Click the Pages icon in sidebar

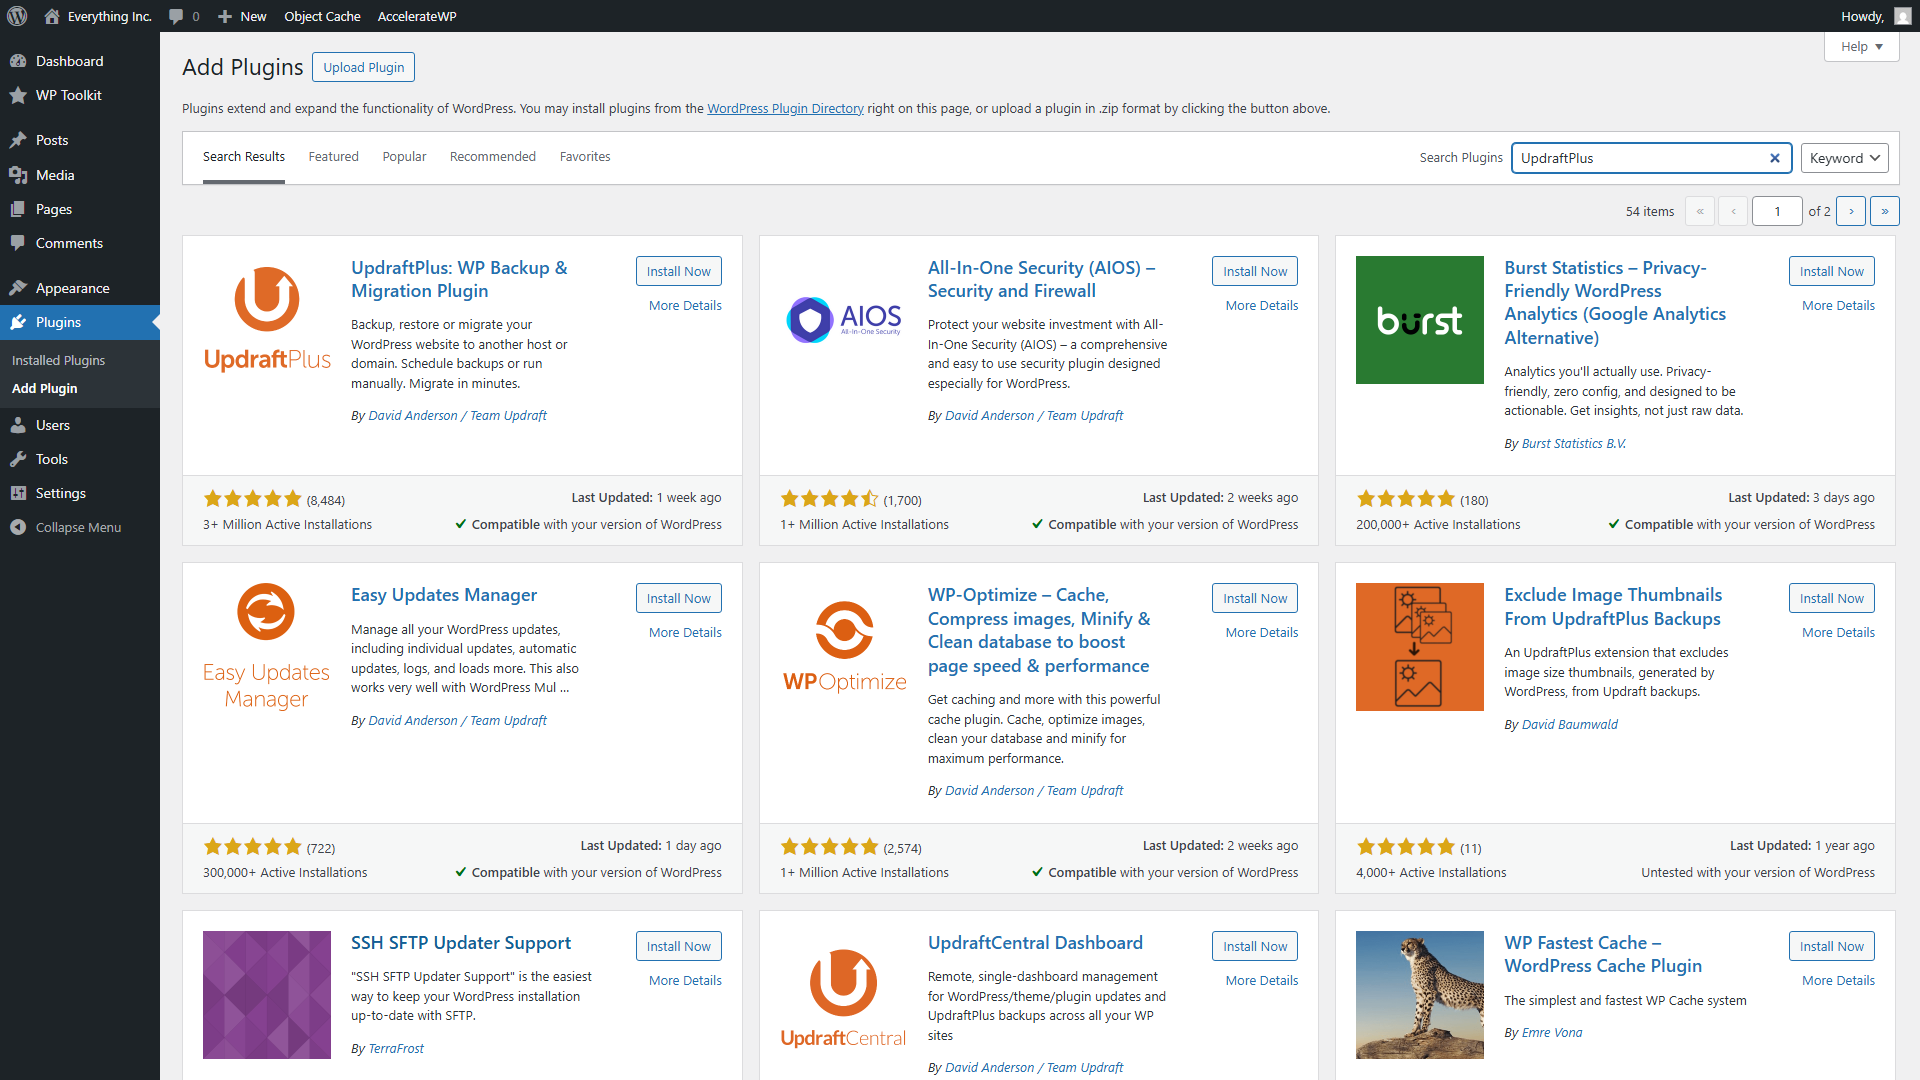point(18,209)
